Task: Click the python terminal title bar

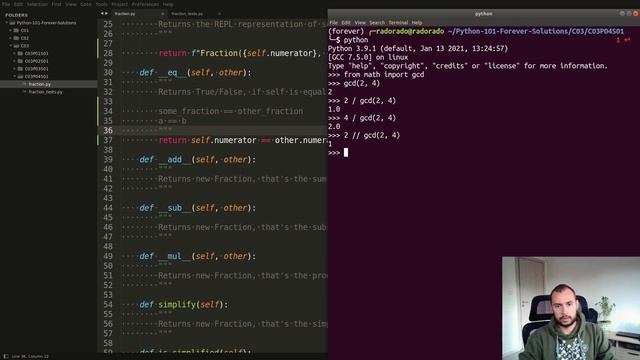Action: [x=484, y=13]
